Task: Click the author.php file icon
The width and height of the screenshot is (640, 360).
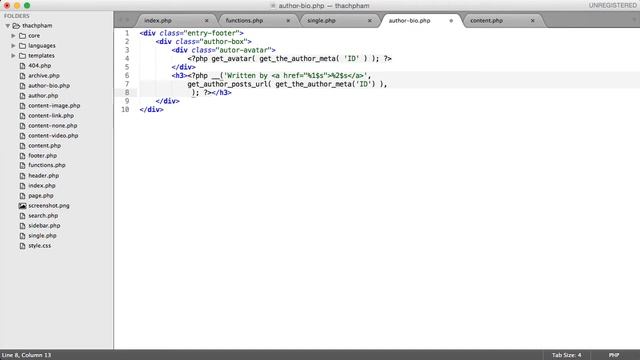Action: point(22,96)
